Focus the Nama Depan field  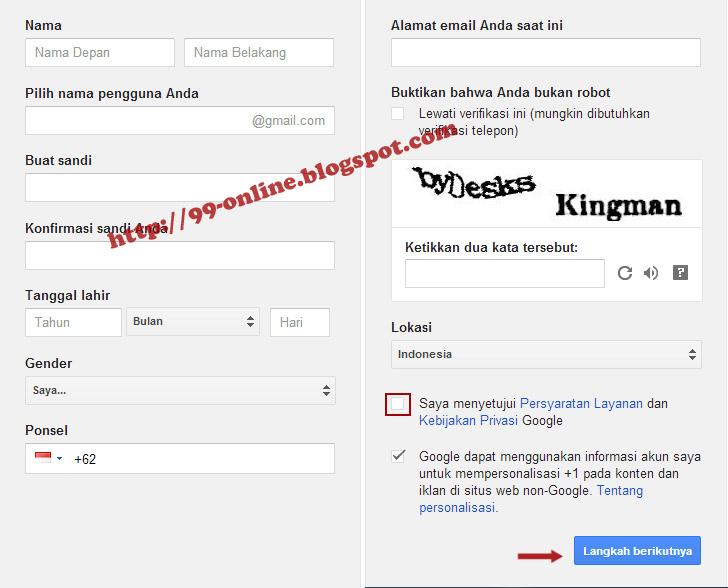(100, 52)
